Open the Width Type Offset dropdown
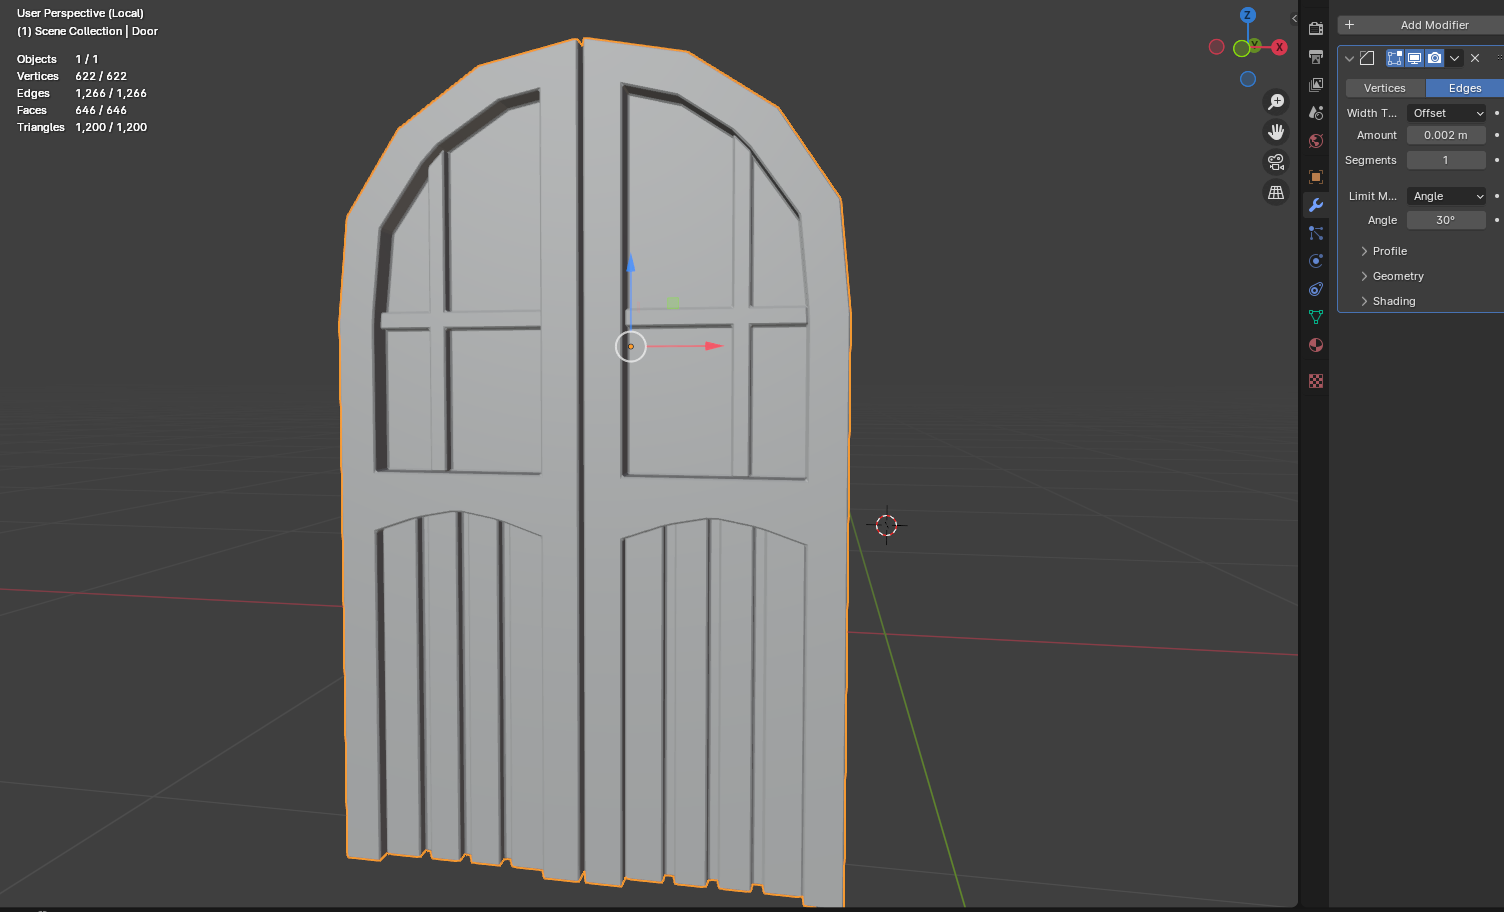The width and height of the screenshot is (1504, 912). 1446,113
